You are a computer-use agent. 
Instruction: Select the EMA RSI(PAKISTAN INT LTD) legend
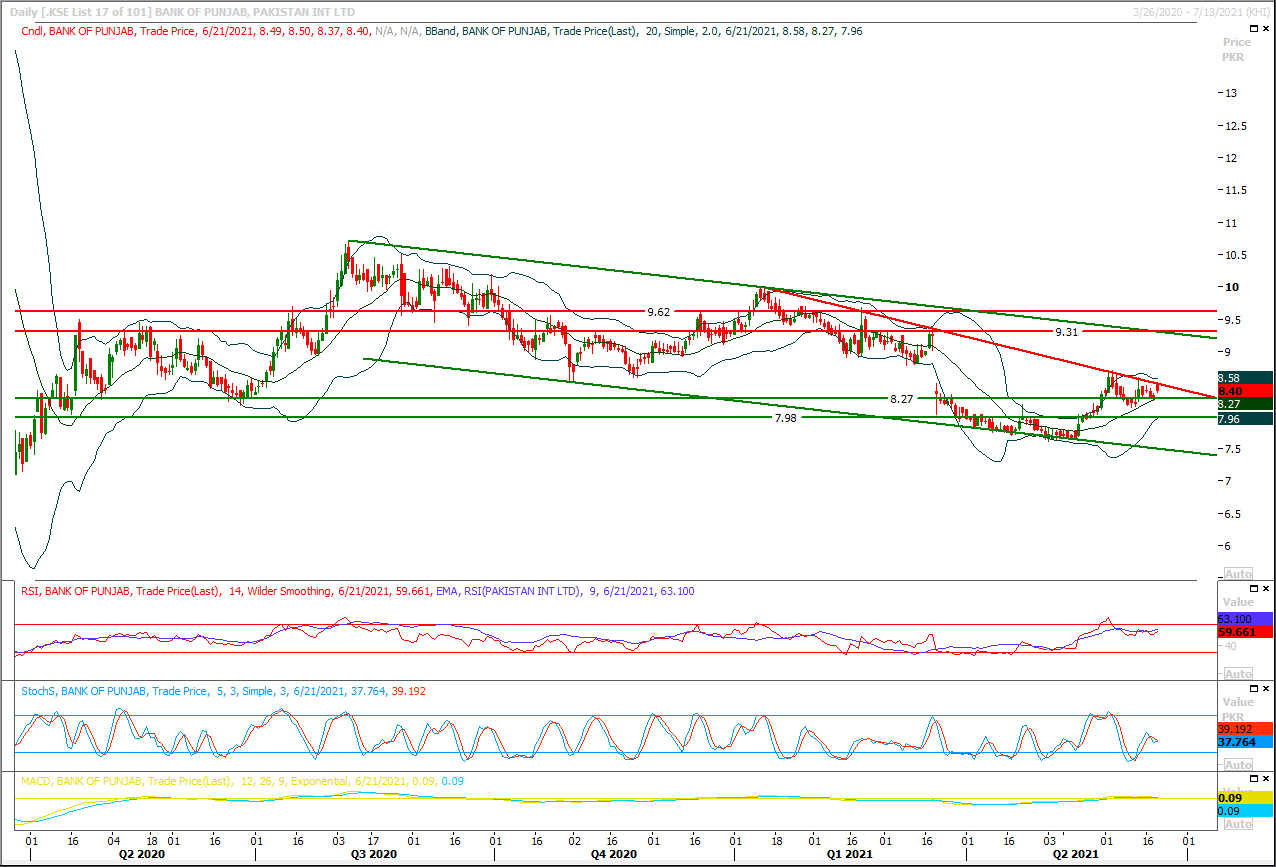click(x=566, y=591)
